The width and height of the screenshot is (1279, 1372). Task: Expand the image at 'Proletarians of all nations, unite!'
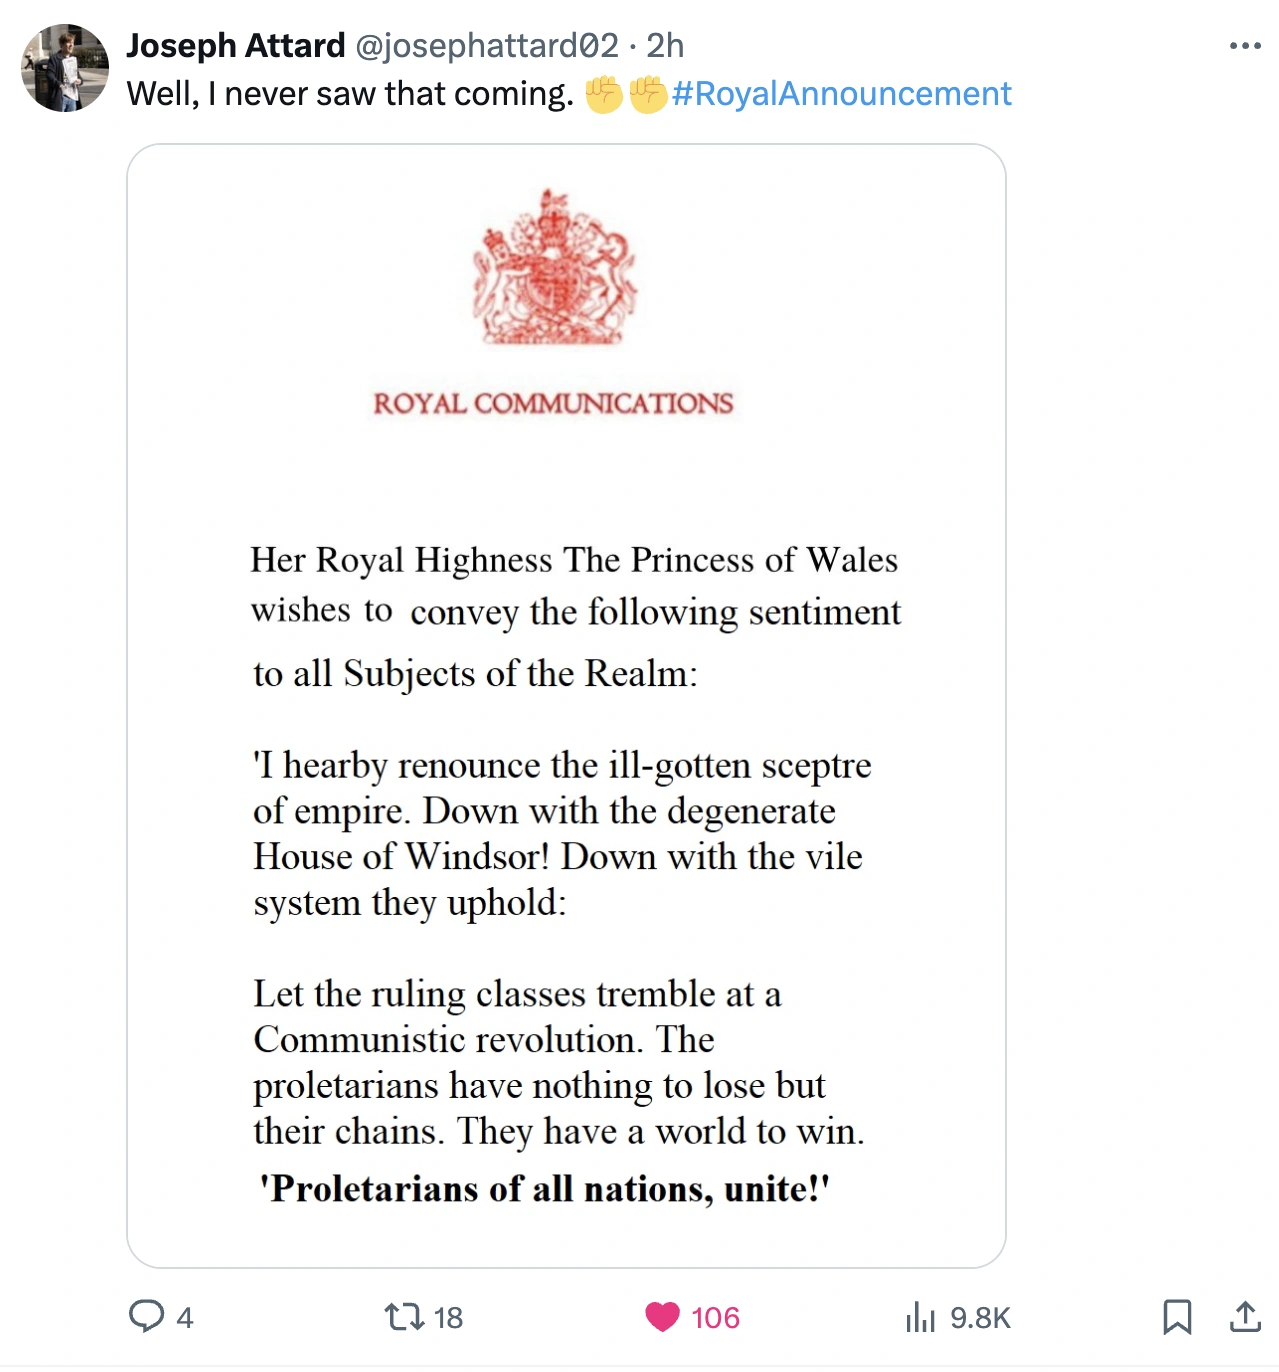click(545, 1189)
